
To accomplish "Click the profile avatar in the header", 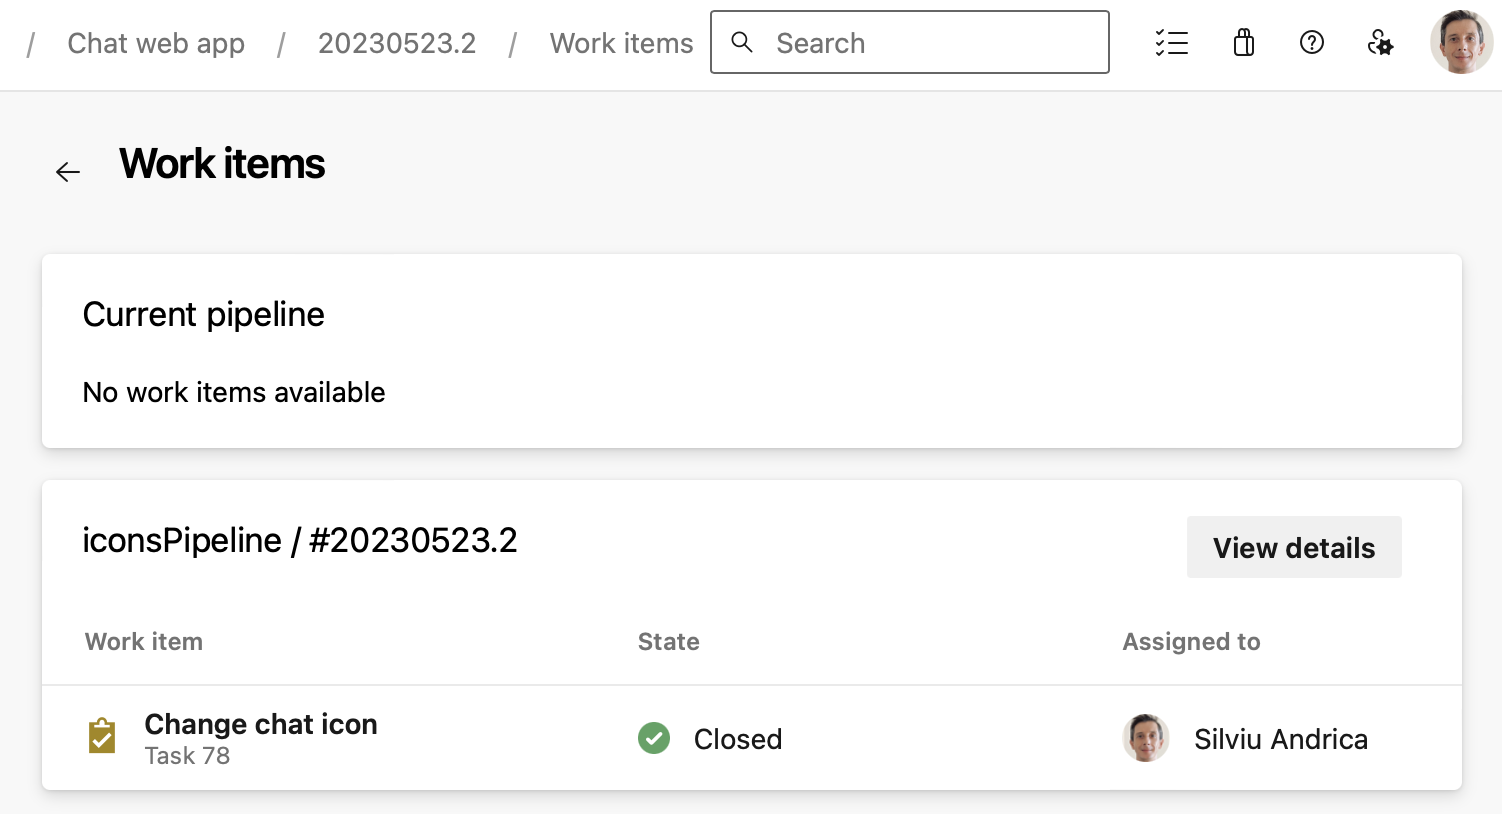I will coord(1461,43).
